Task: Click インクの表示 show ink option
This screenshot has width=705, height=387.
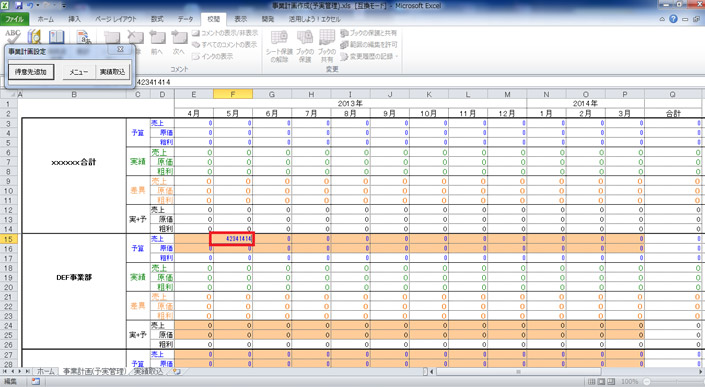Action: pyautogui.click(x=213, y=56)
